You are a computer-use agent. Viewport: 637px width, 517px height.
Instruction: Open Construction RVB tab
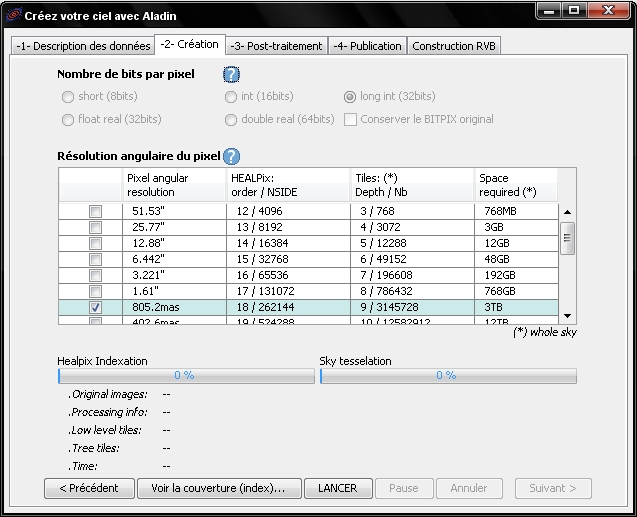click(454, 46)
